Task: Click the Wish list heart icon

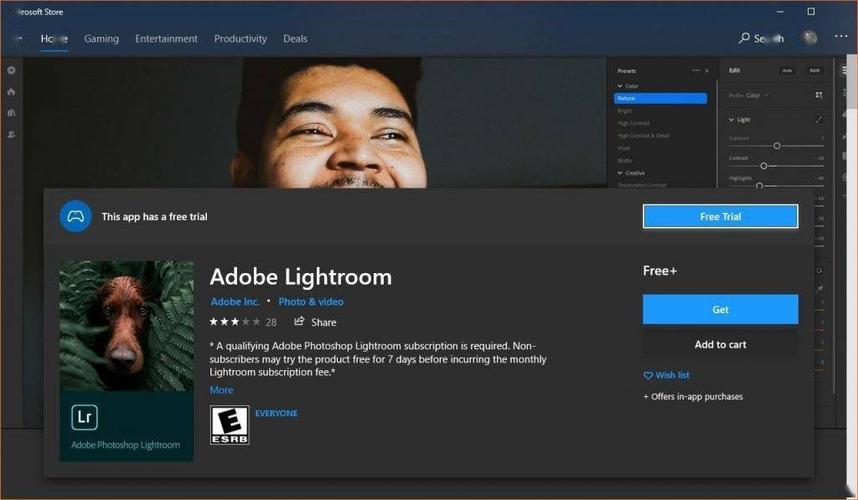Action: [x=648, y=375]
